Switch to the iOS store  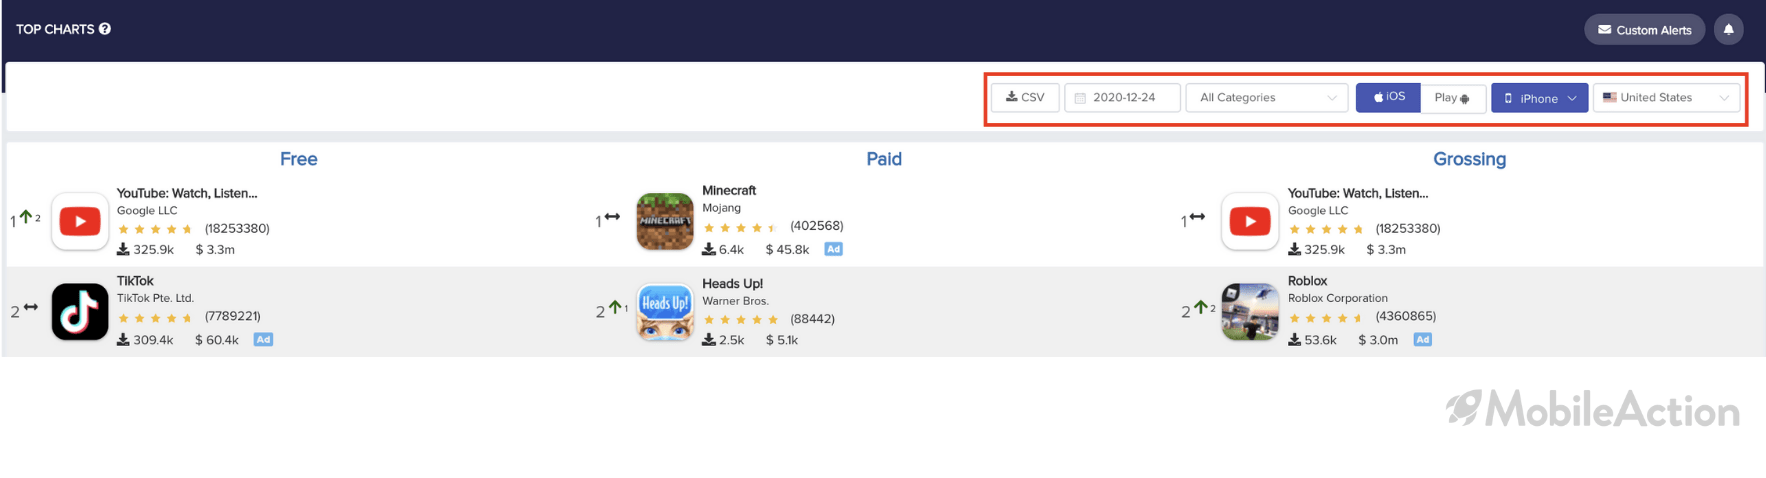coord(1388,98)
